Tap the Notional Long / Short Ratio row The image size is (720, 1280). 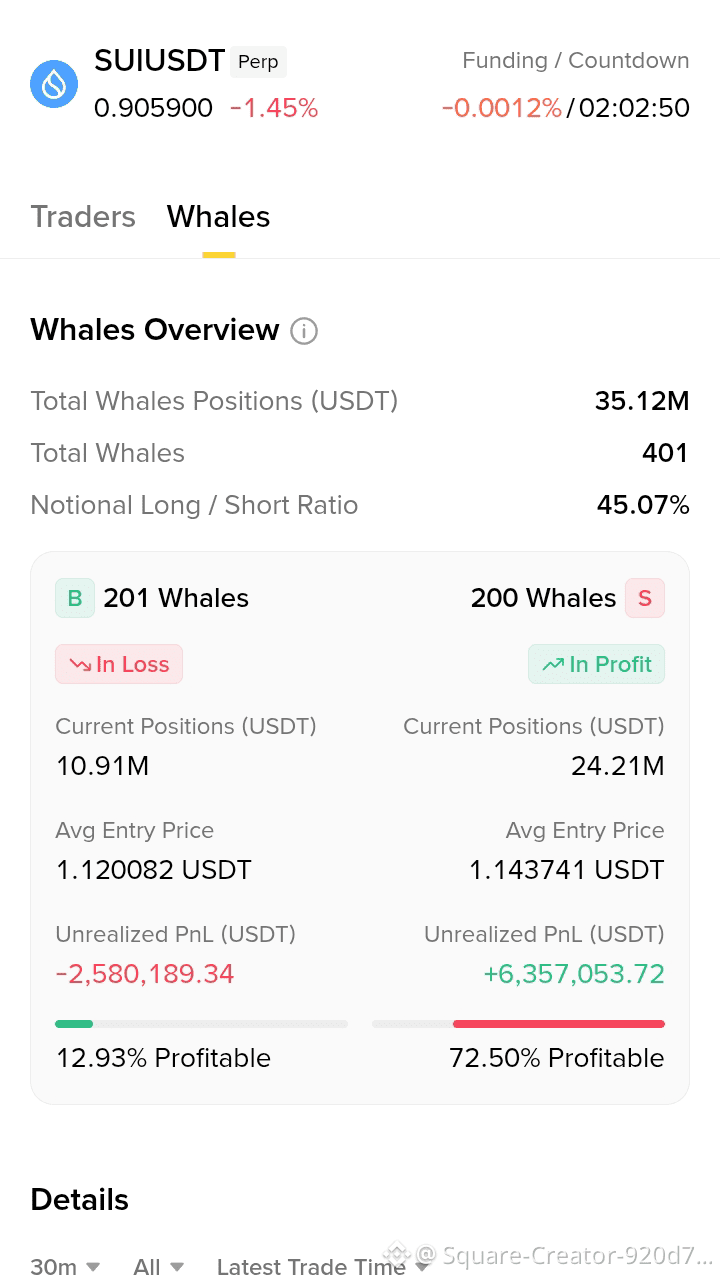360,505
